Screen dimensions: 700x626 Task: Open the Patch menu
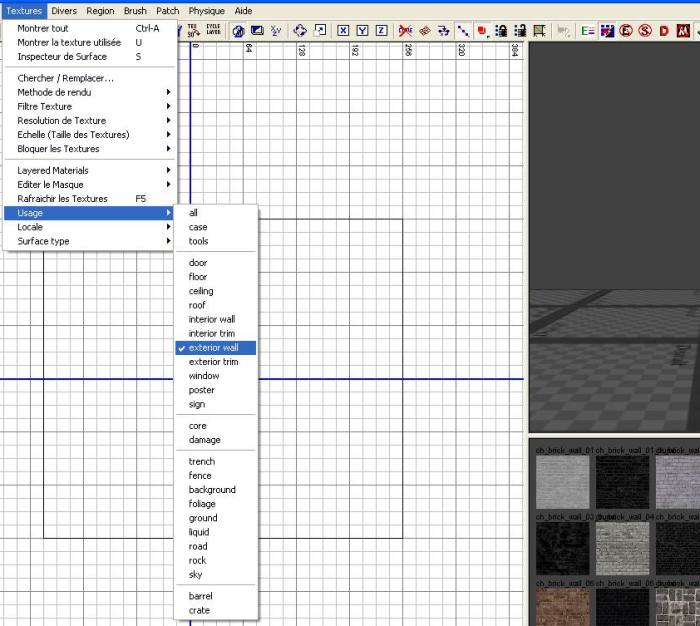point(168,11)
